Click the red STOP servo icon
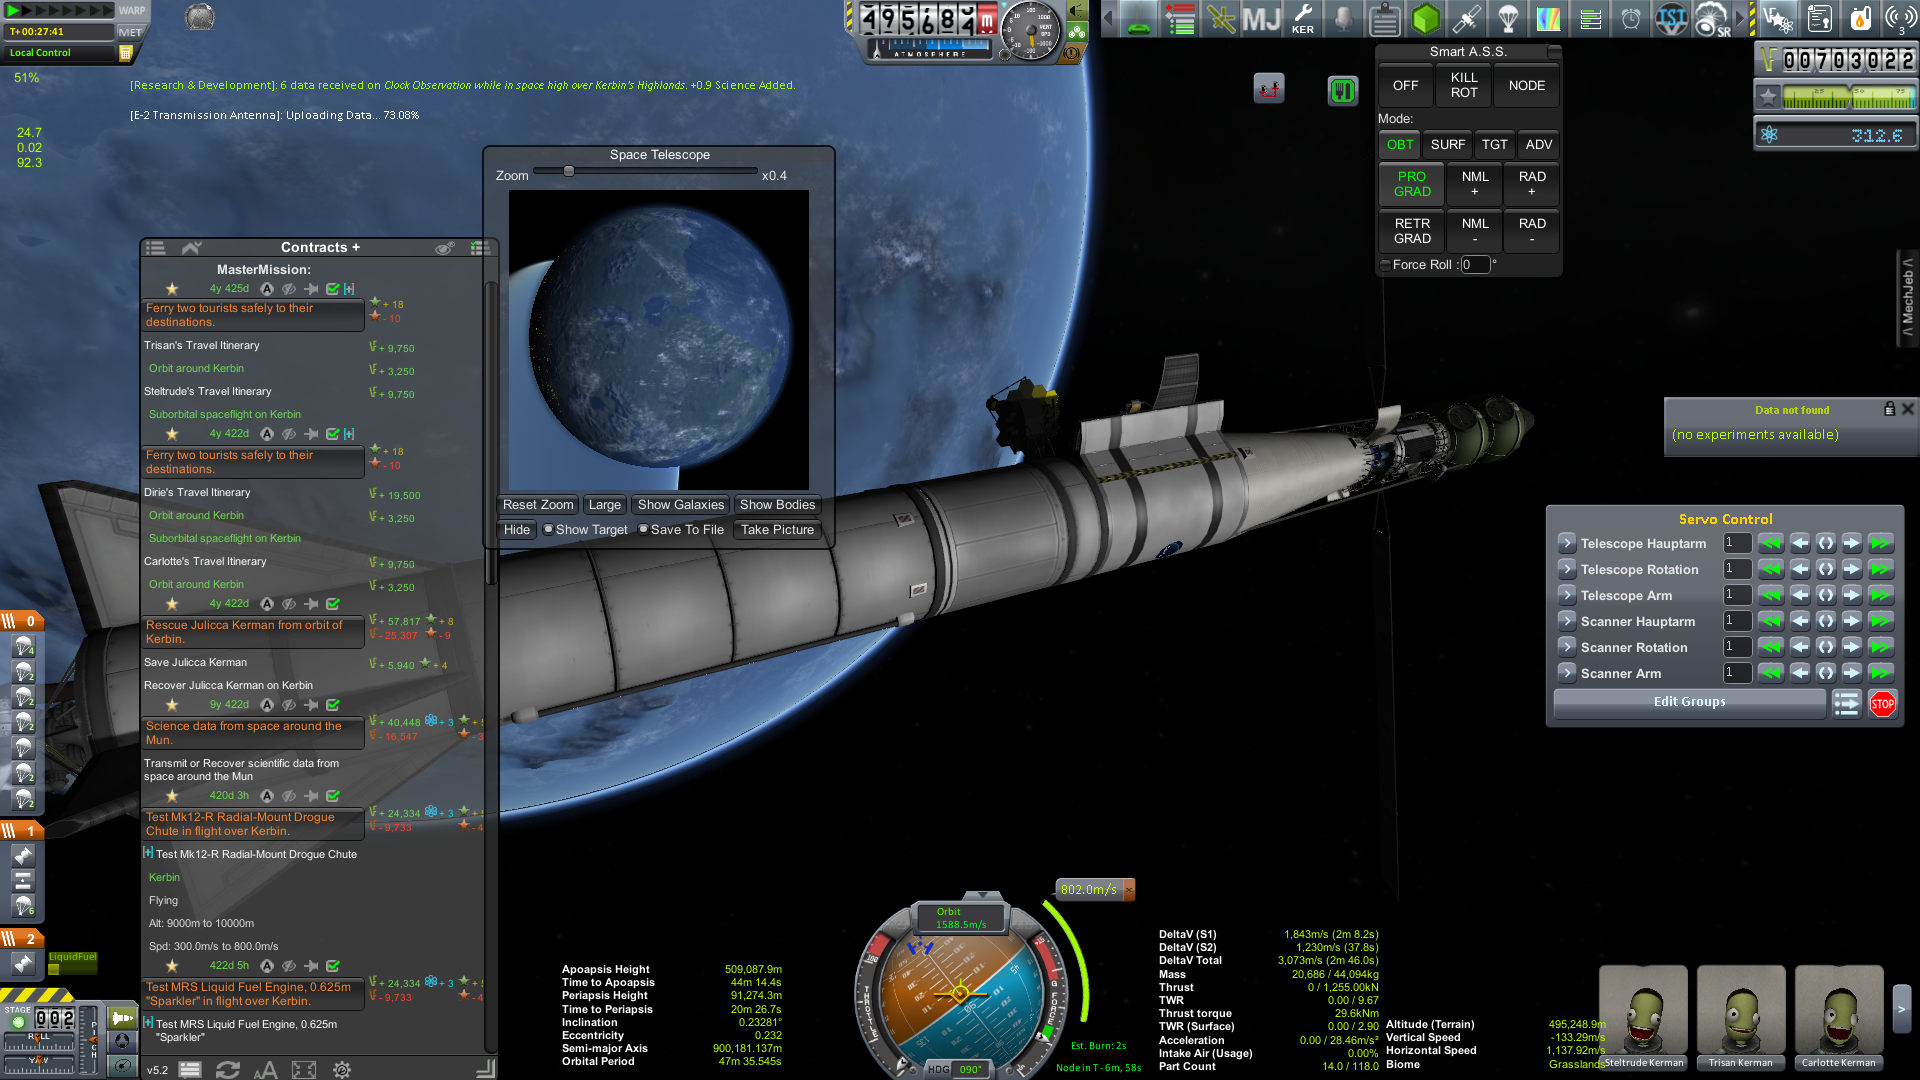 tap(1882, 704)
